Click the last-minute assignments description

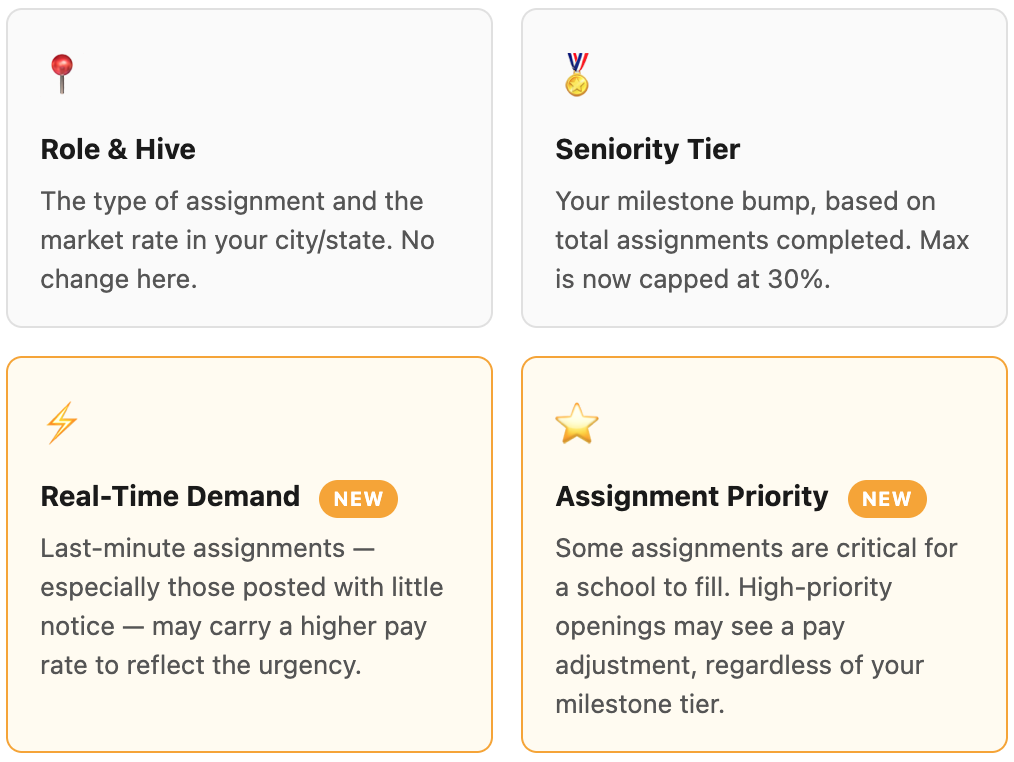click(242, 607)
